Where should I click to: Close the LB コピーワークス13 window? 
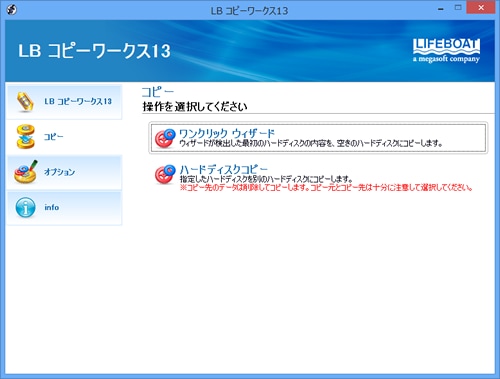pos(481,8)
